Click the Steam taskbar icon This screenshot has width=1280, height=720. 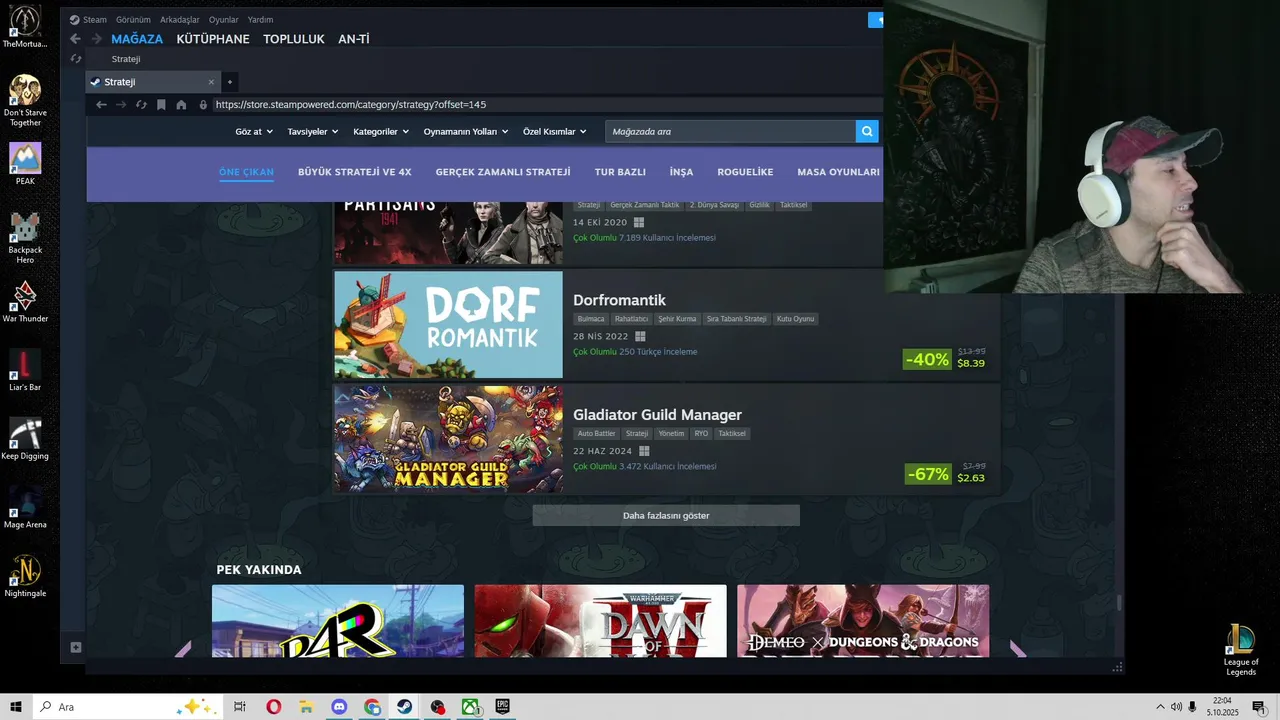click(x=405, y=707)
